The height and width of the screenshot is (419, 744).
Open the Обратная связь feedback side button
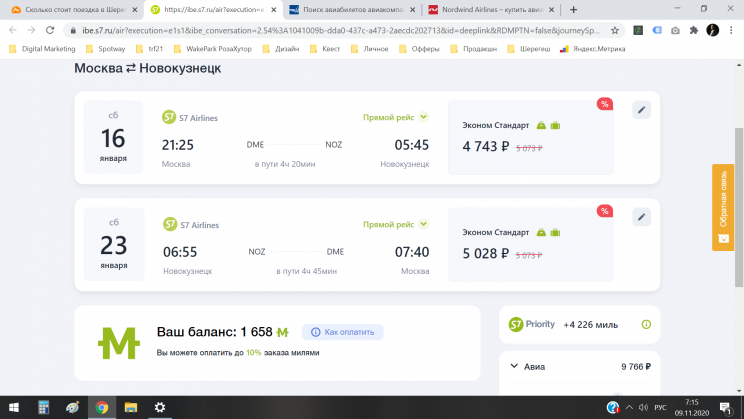tap(723, 207)
